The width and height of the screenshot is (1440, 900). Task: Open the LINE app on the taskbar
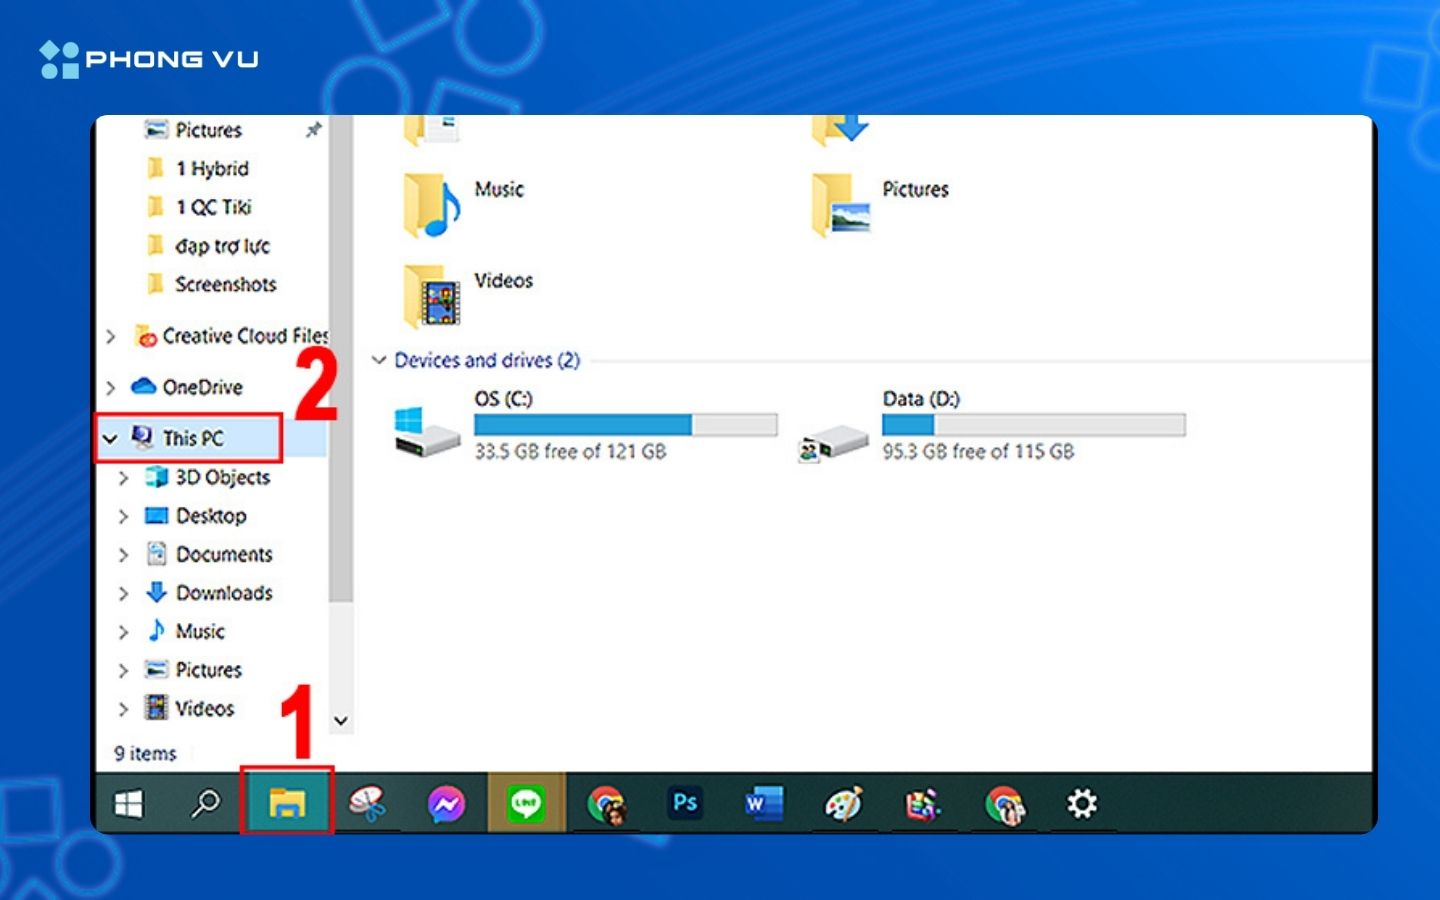click(525, 803)
